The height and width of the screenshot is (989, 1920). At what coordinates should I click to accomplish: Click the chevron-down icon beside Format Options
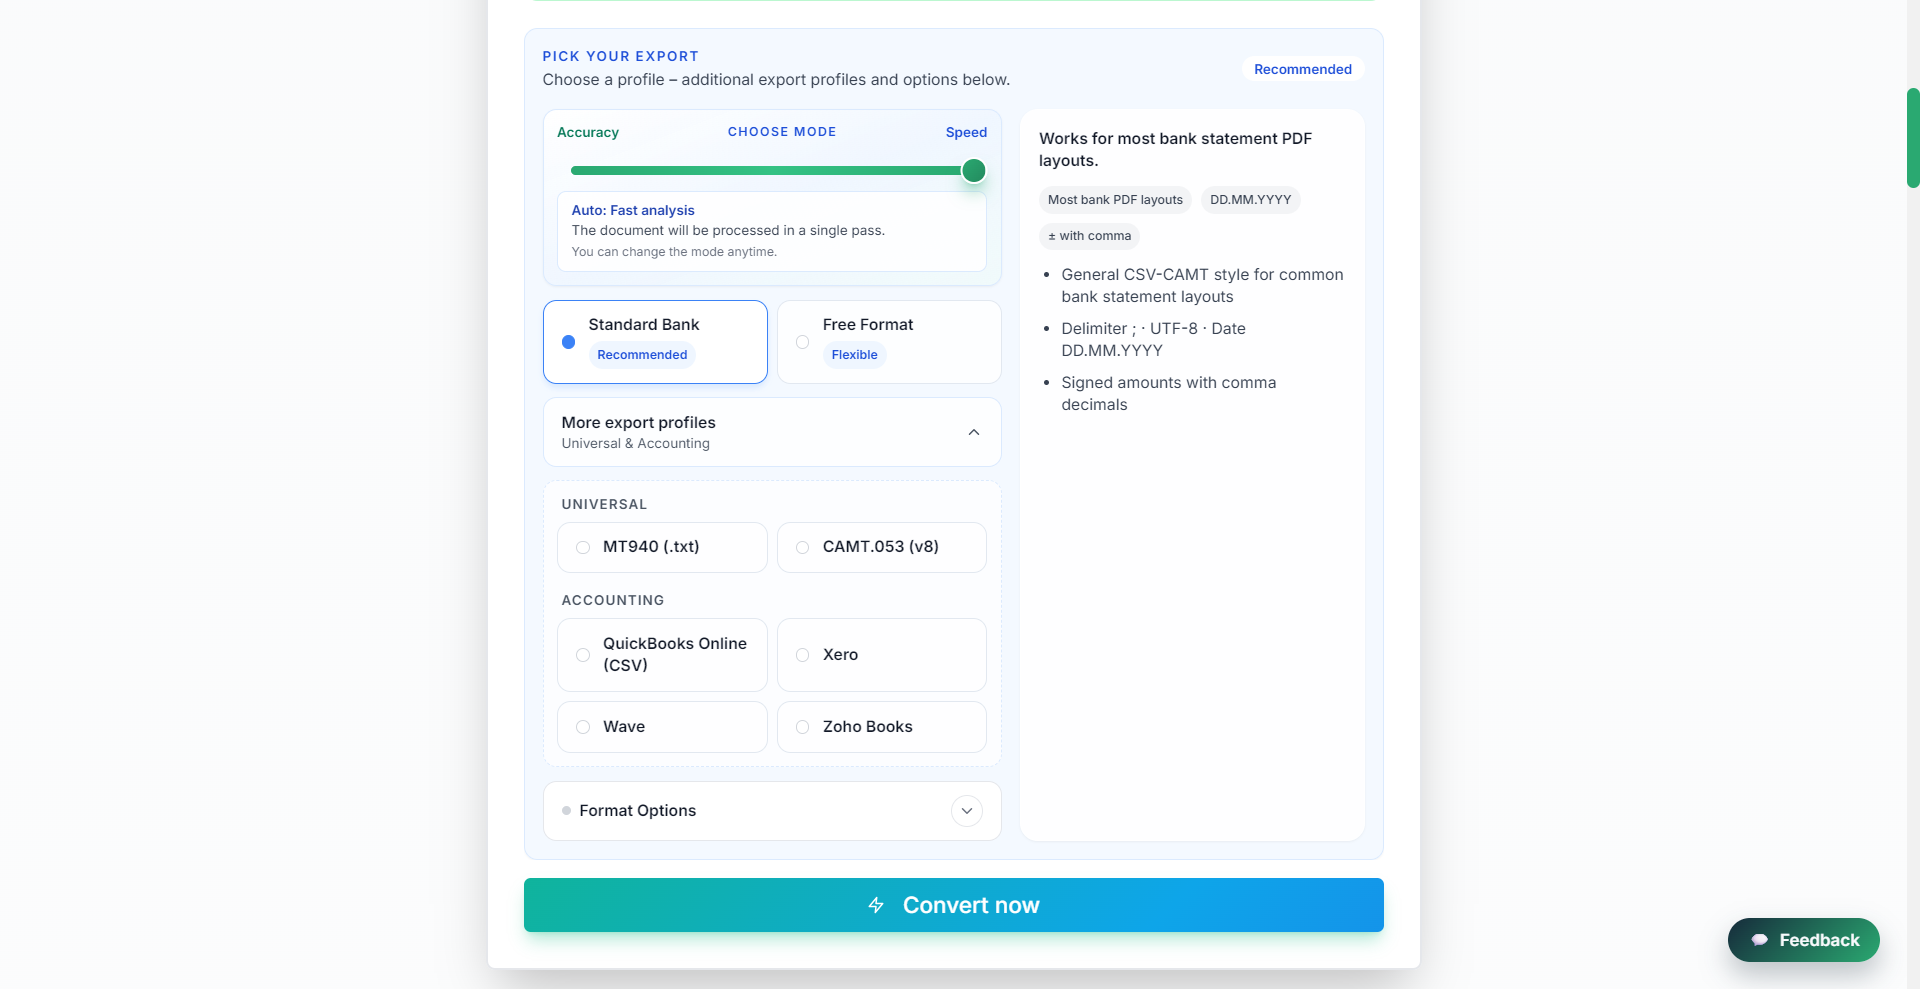click(x=966, y=811)
